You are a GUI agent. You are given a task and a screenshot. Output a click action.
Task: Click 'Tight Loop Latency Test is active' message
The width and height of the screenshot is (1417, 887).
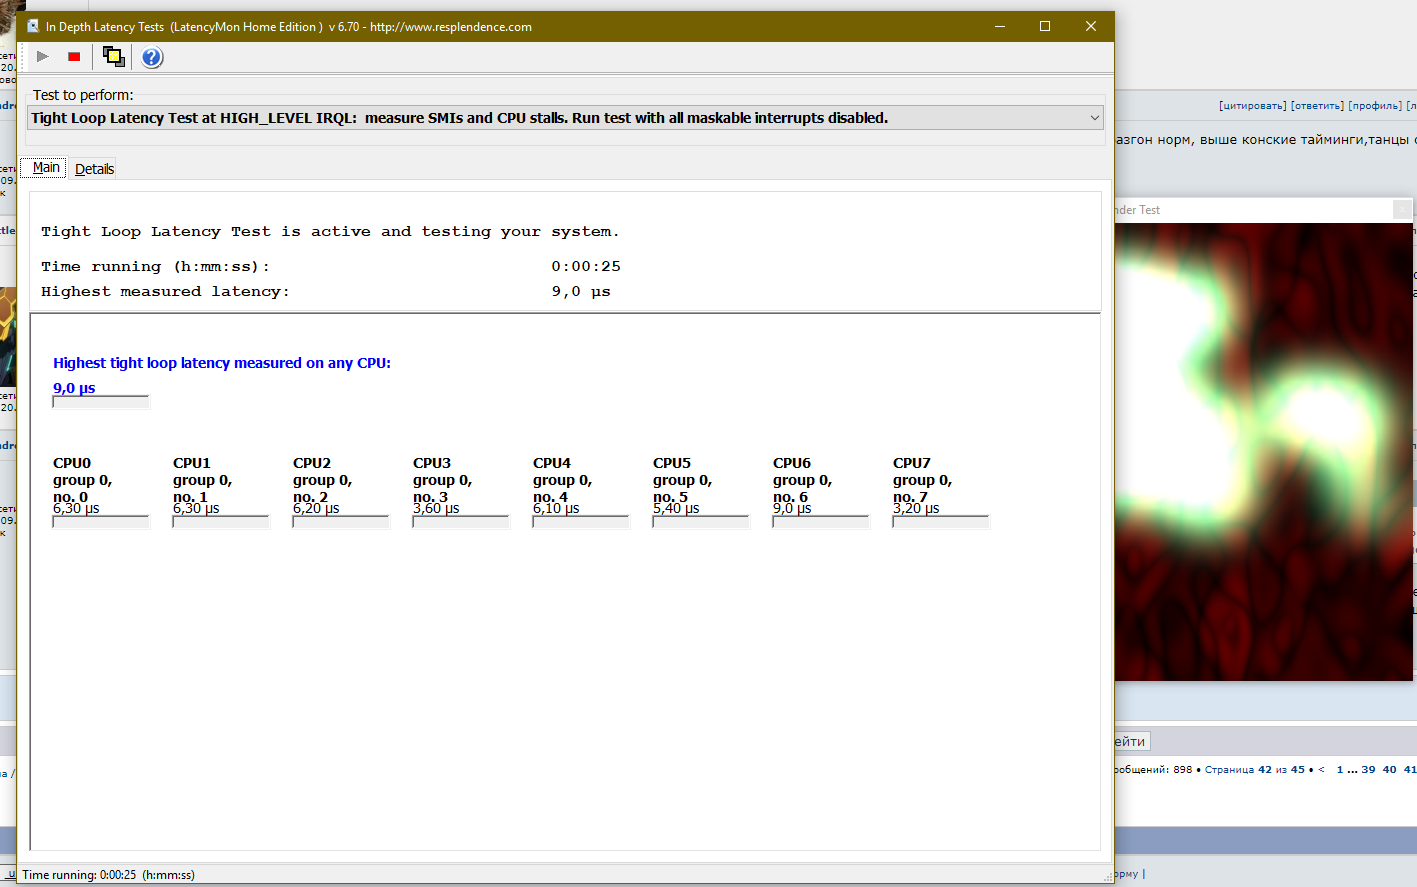click(330, 232)
